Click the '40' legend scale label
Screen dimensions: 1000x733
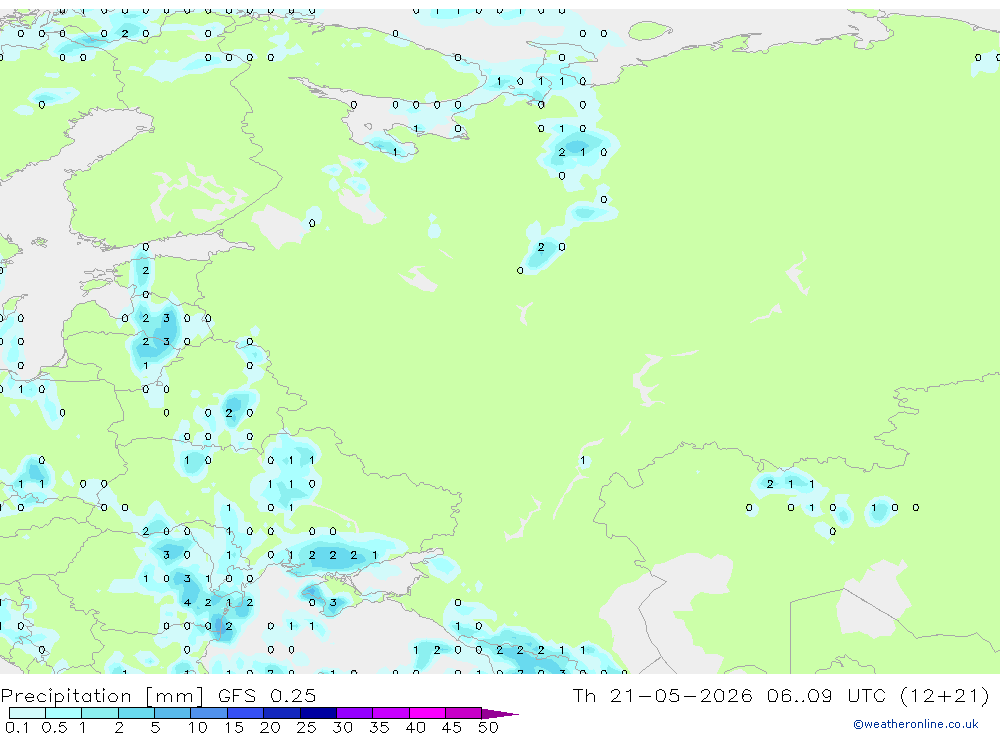[415, 727]
